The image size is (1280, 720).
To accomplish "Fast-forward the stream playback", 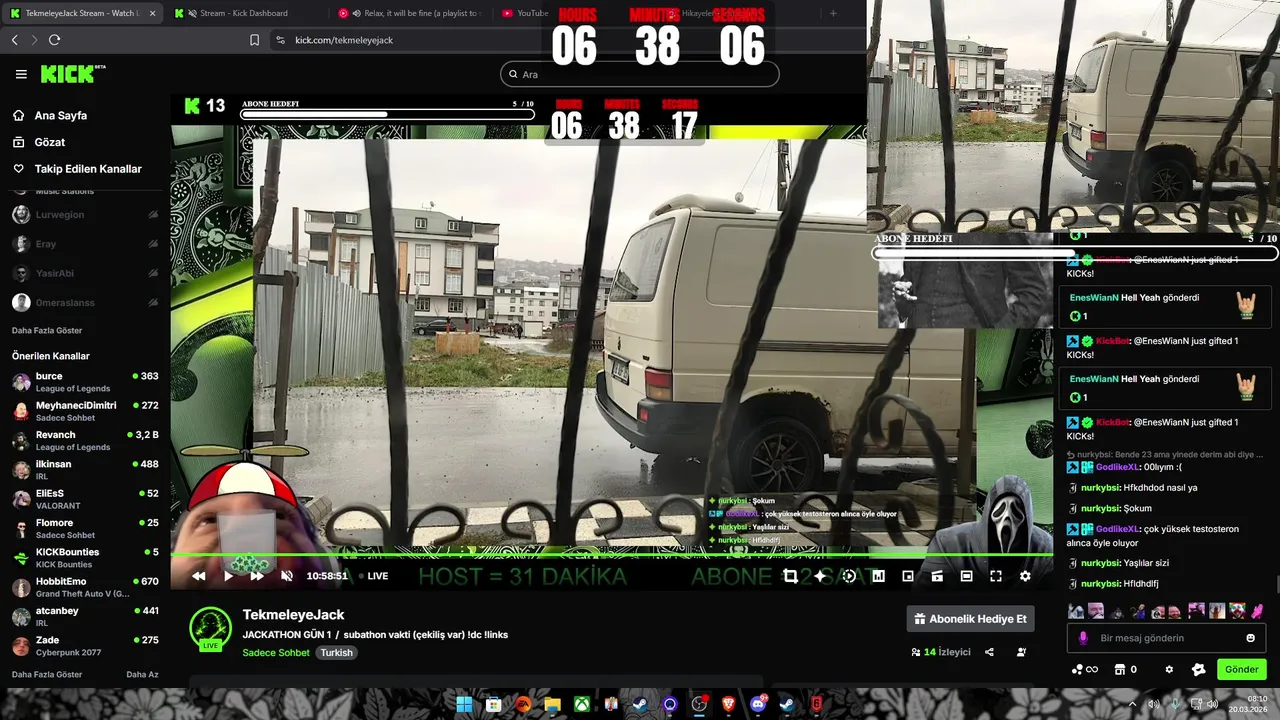I will coord(257,576).
